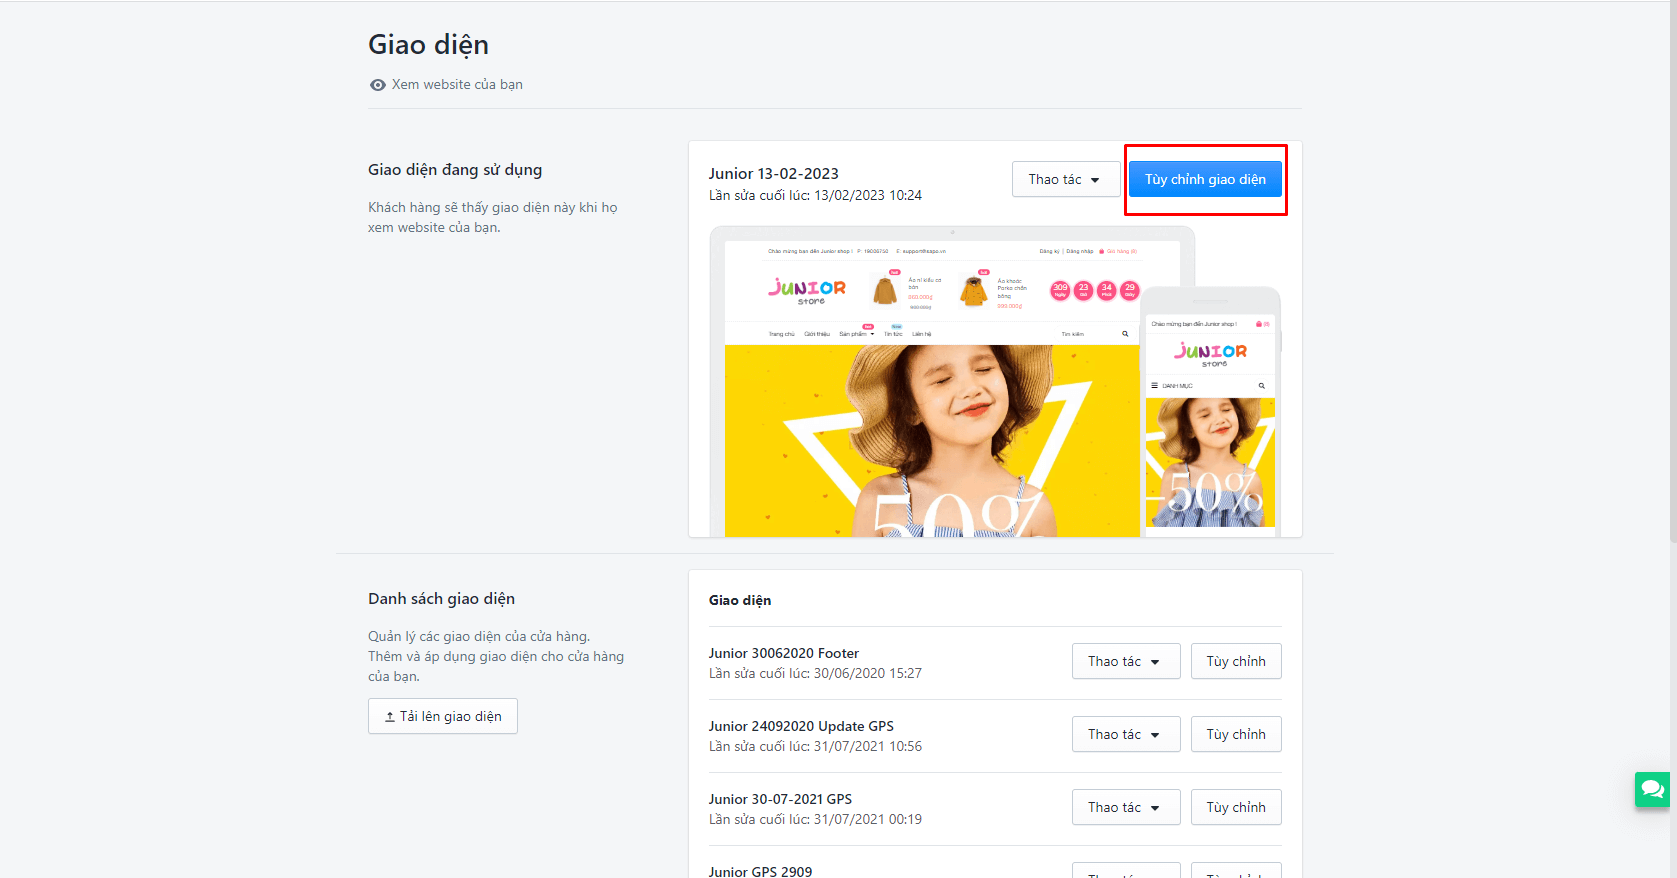Click Tùy chỉnh giao diện button
This screenshot has height=878, width=1677.
(x=1205, y=180)
